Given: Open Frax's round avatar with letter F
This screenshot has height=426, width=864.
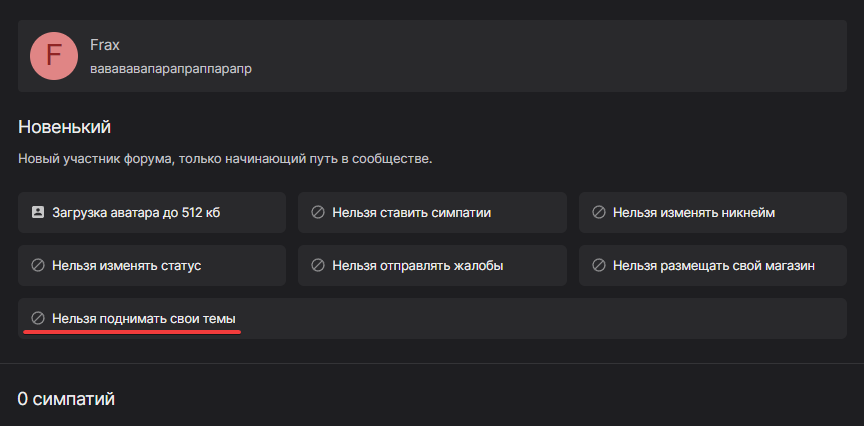Looking at the screenshot, I should [x=55, y=56].
